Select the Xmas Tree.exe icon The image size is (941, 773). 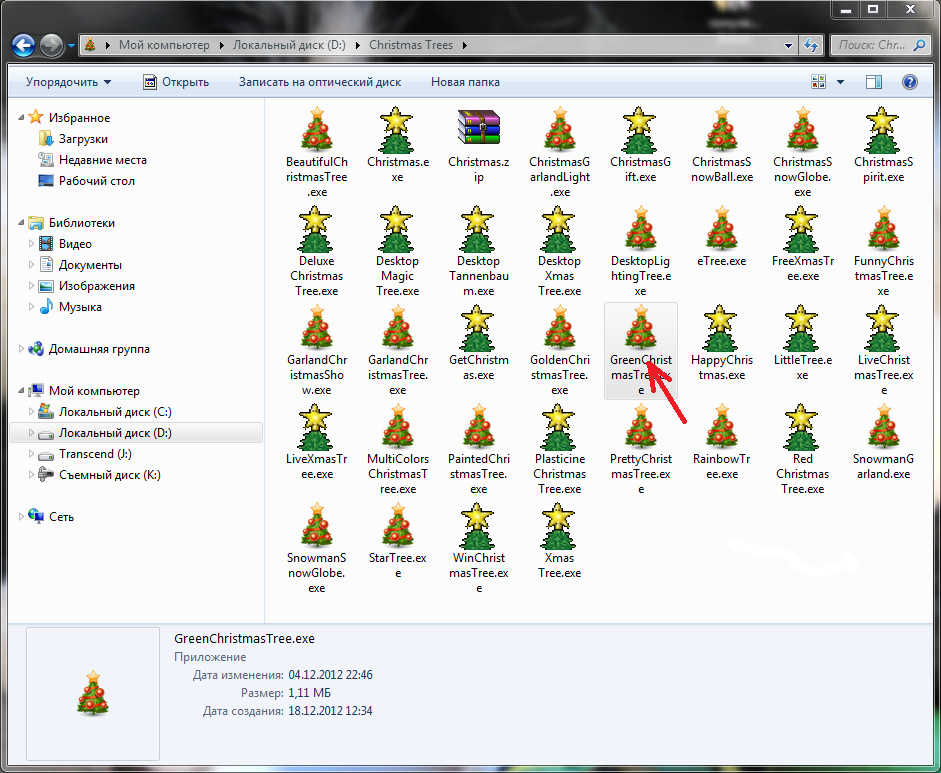(559, 525)
